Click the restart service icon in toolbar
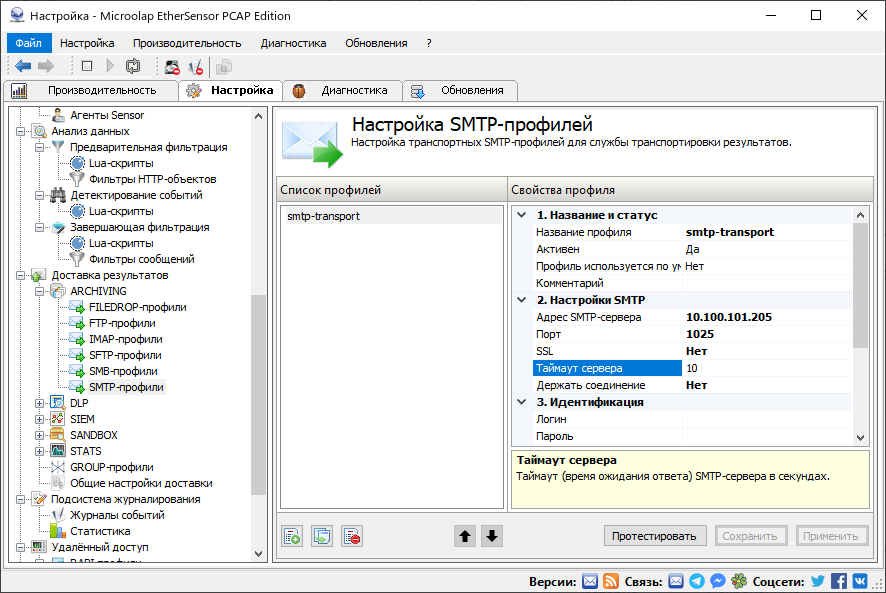 coord(132,63)
